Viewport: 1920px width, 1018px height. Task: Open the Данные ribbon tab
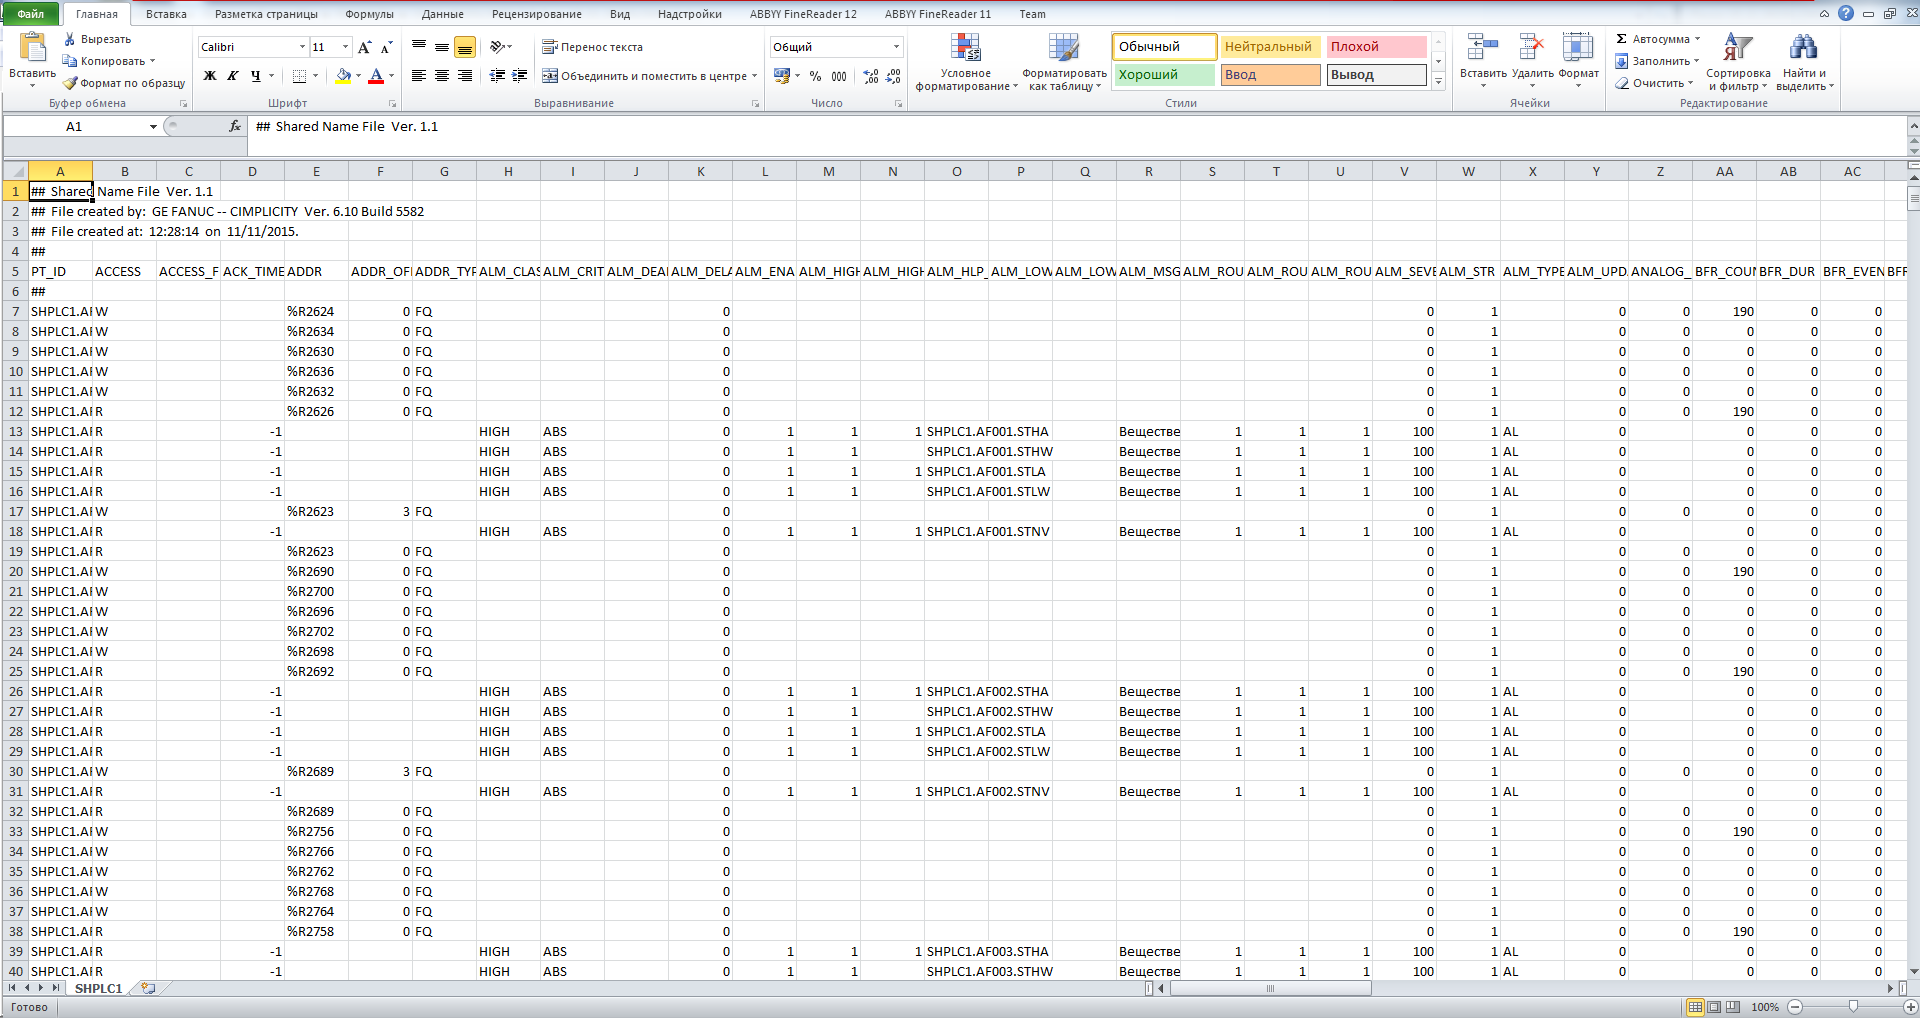[x=442, y=14]
